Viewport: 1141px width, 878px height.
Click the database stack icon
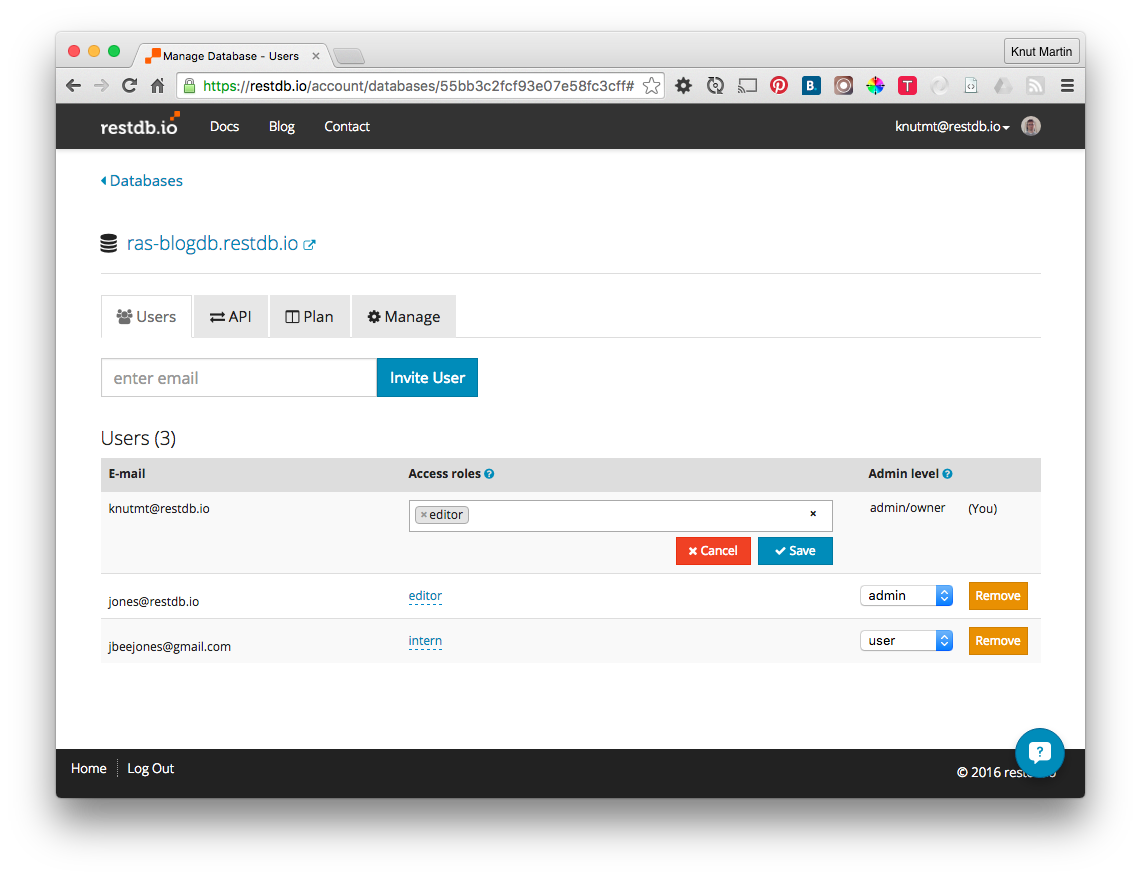point(108,243)
